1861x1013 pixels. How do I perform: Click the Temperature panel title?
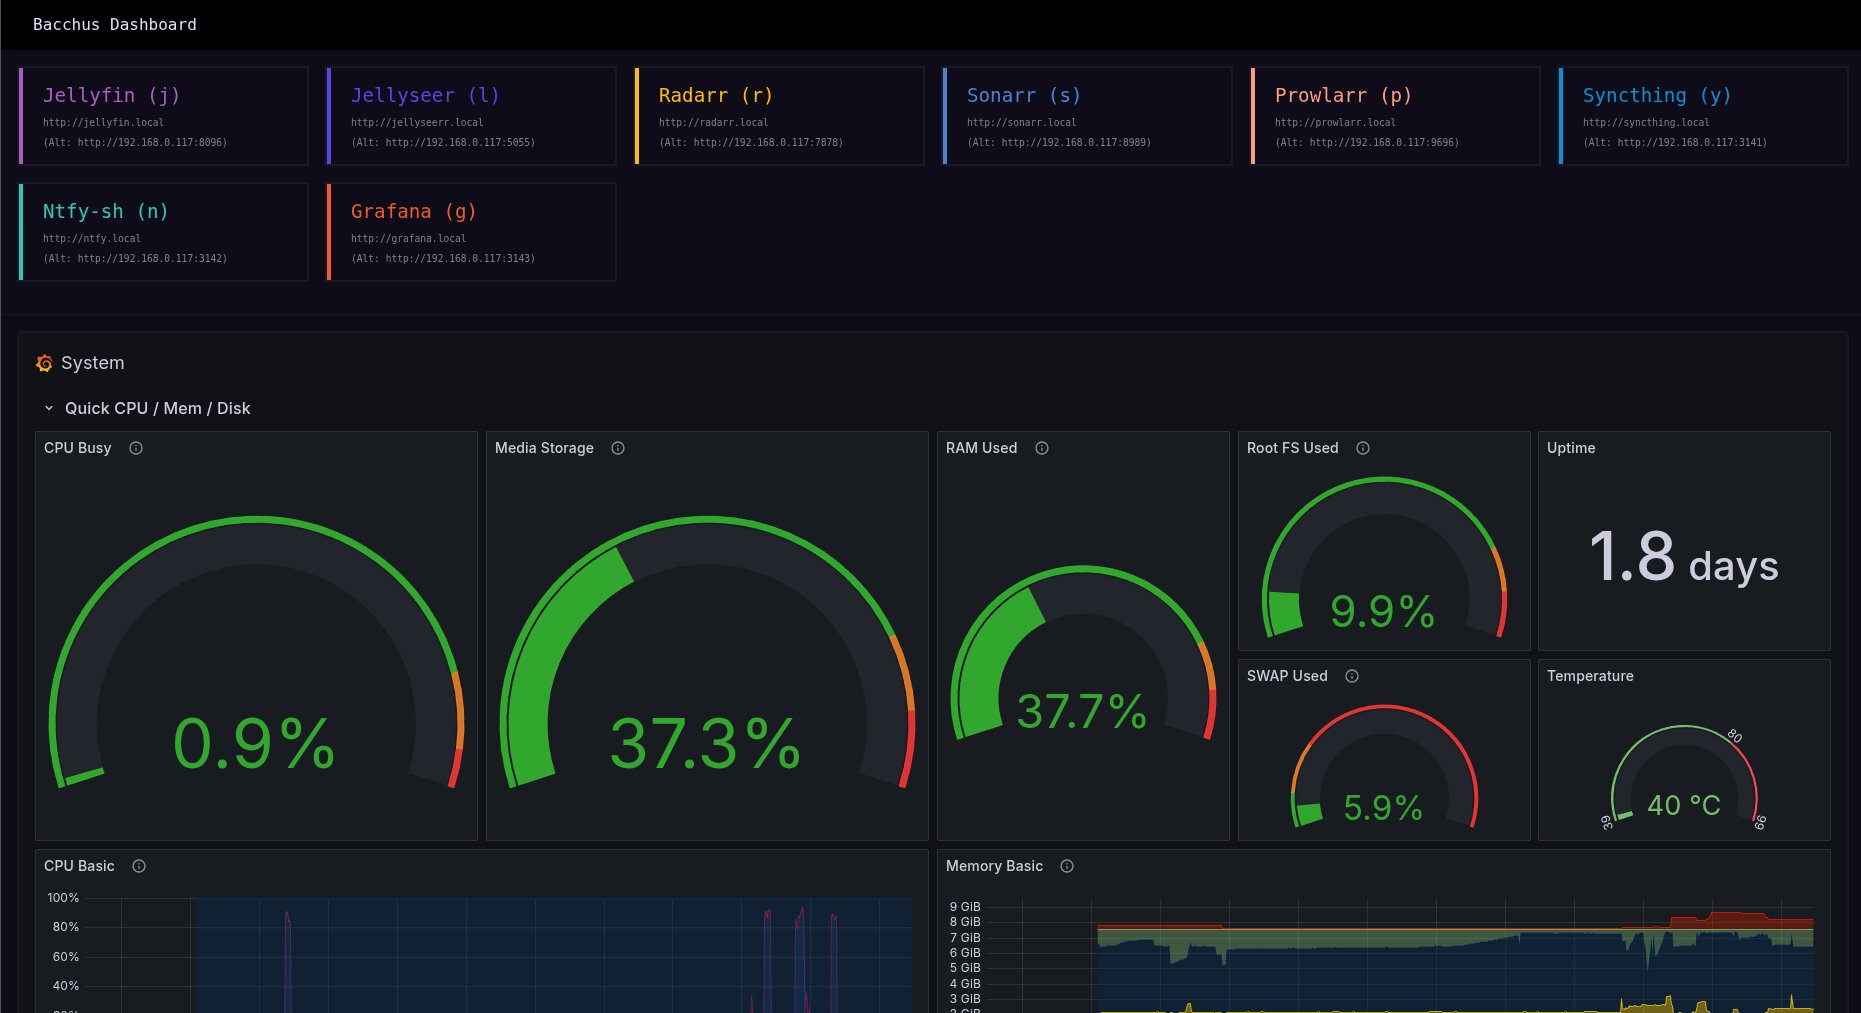(x=1590, y=676)
